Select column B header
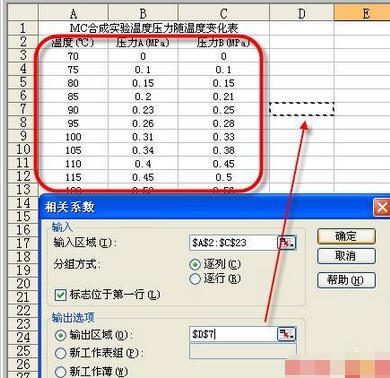The height and width of the screenshot is (378, 390). tap(143, 13)
